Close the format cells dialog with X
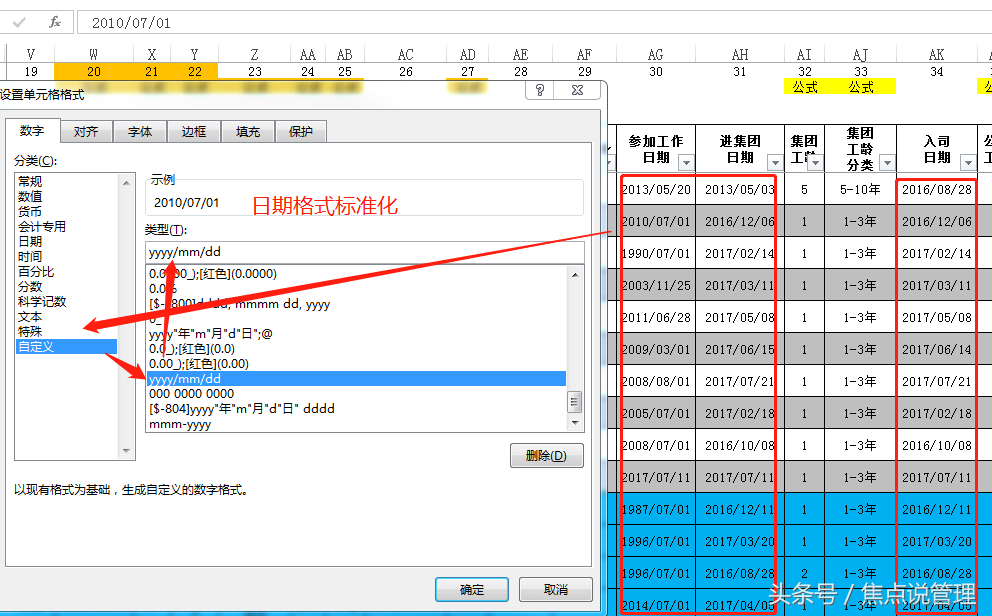The height and width of the screenshot is (616, 992). pos(577,90)
